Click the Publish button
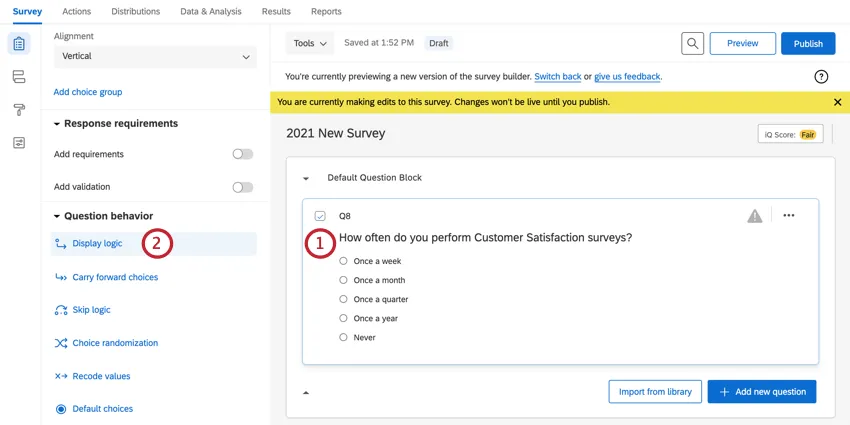Image resolution: width=850 pixels, height=425 pixels. [808, 43]
